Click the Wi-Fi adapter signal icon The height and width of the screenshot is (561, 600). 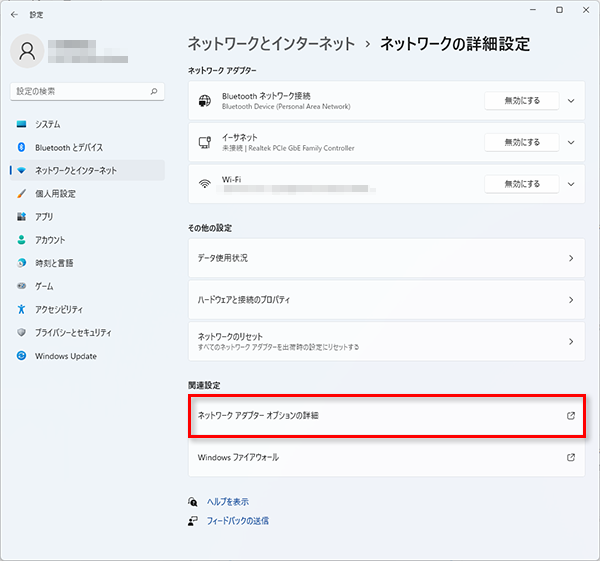pos(205,184)
